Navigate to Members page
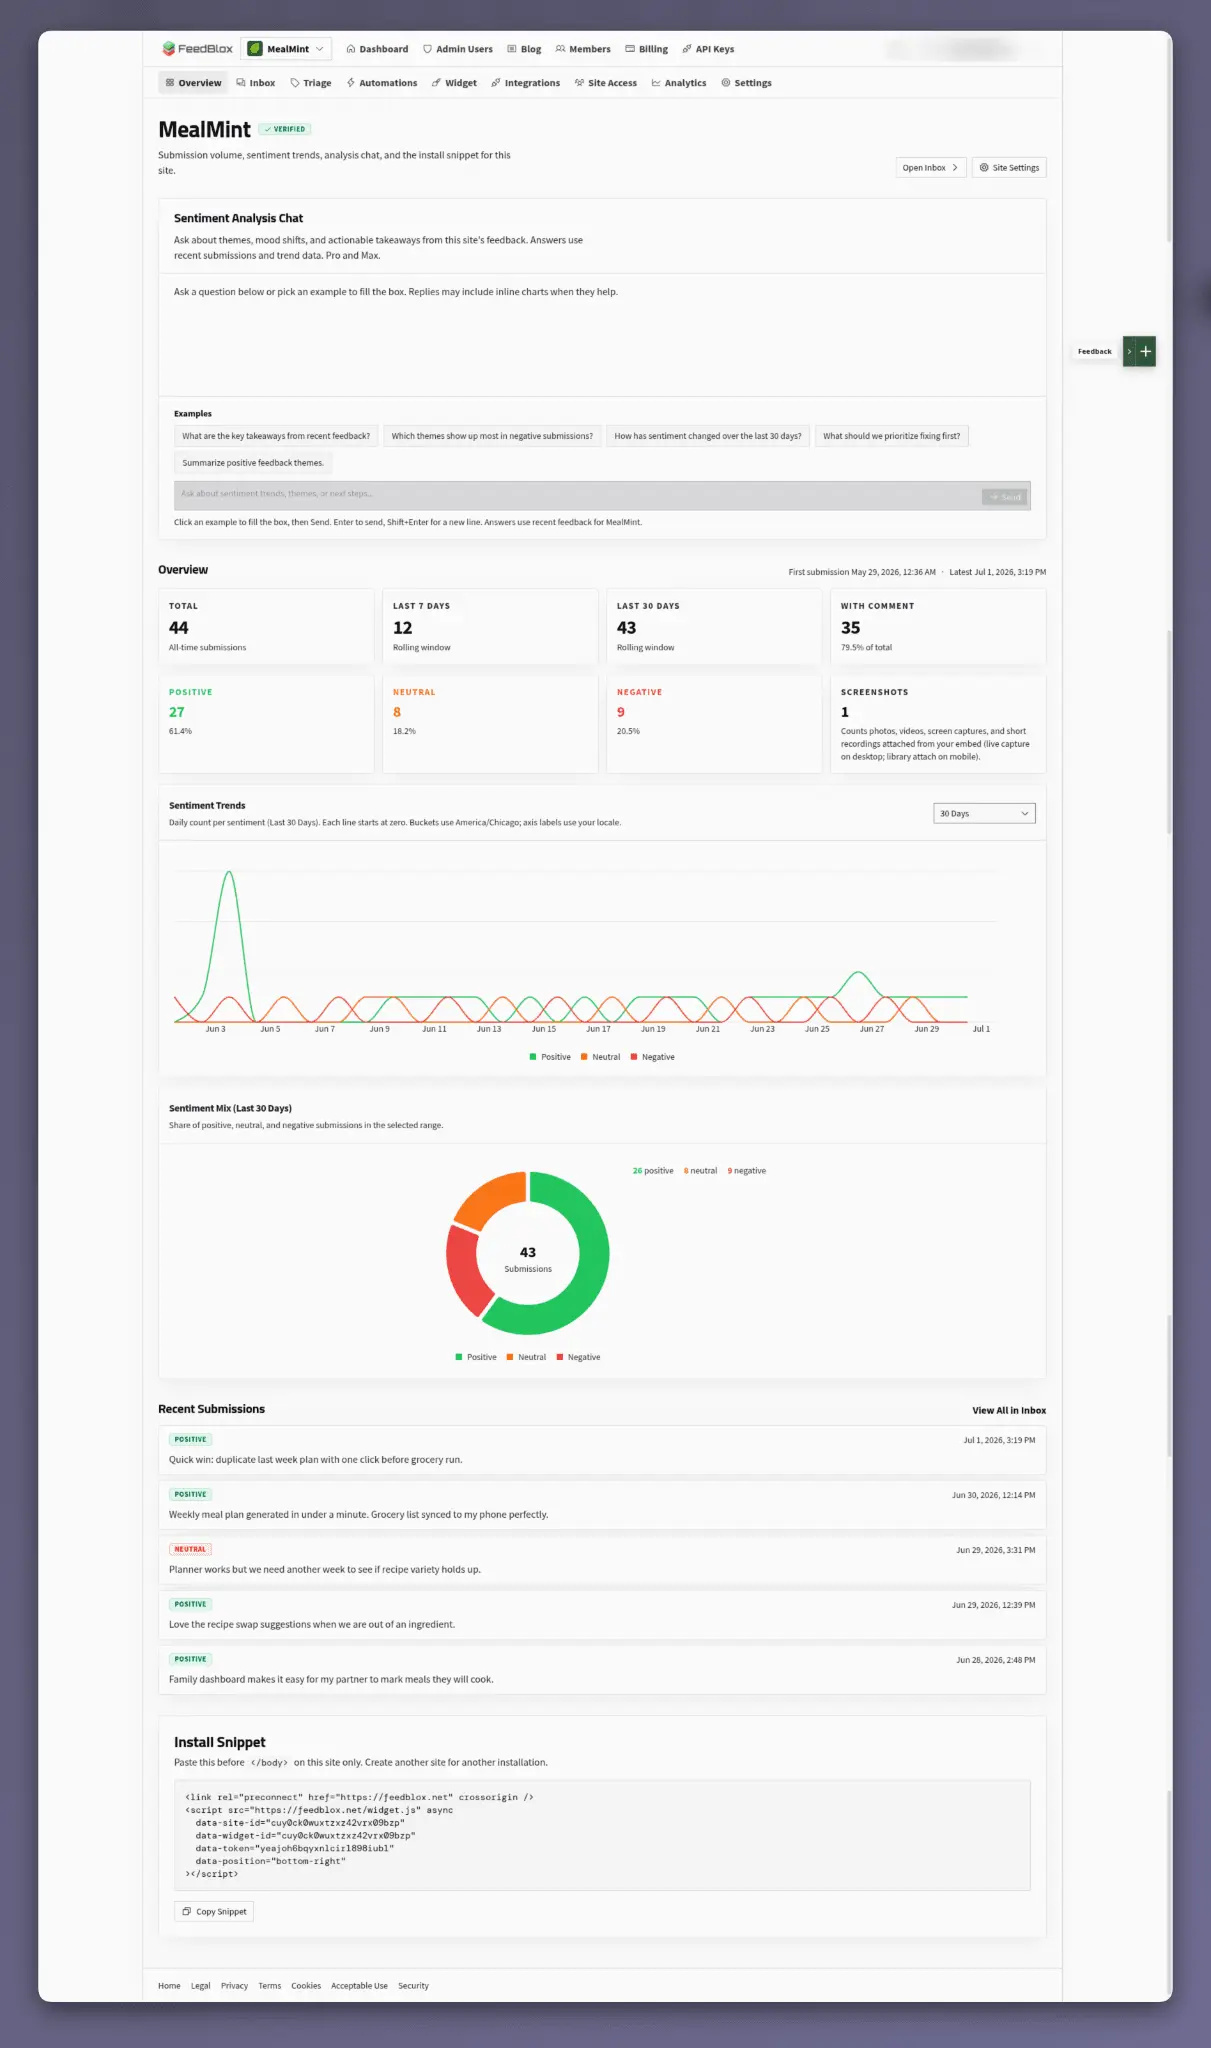1211x2048 pixels. pos(583,49)
